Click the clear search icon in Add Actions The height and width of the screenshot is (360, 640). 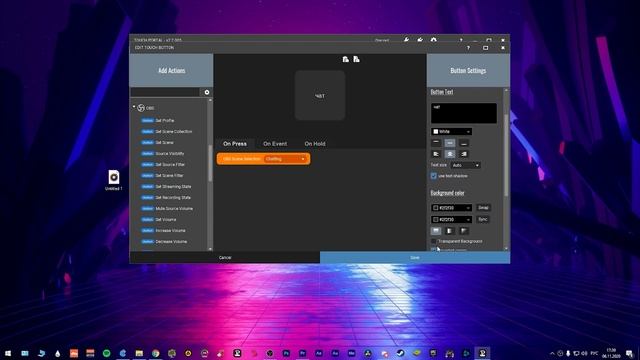[207, 92]
